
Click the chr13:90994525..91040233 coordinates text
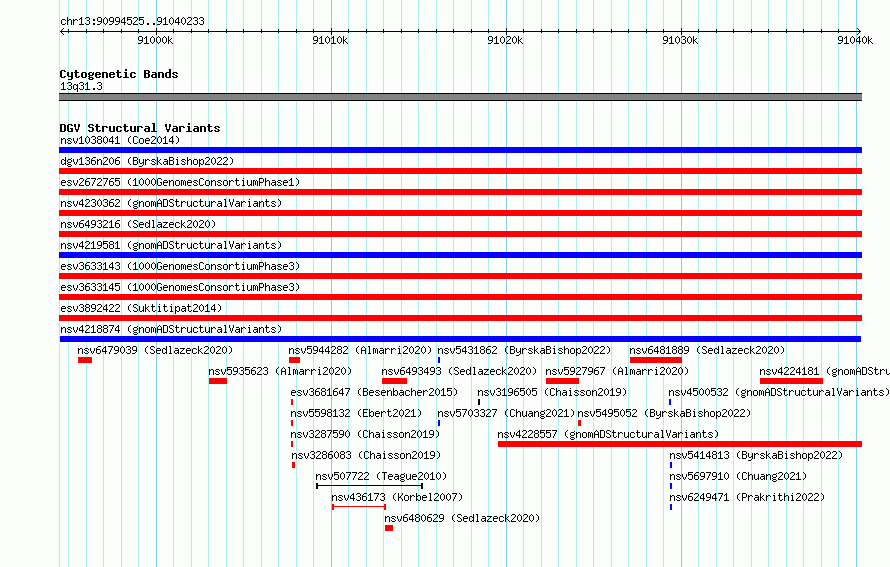pyautogui.click(x=132, y=22)
